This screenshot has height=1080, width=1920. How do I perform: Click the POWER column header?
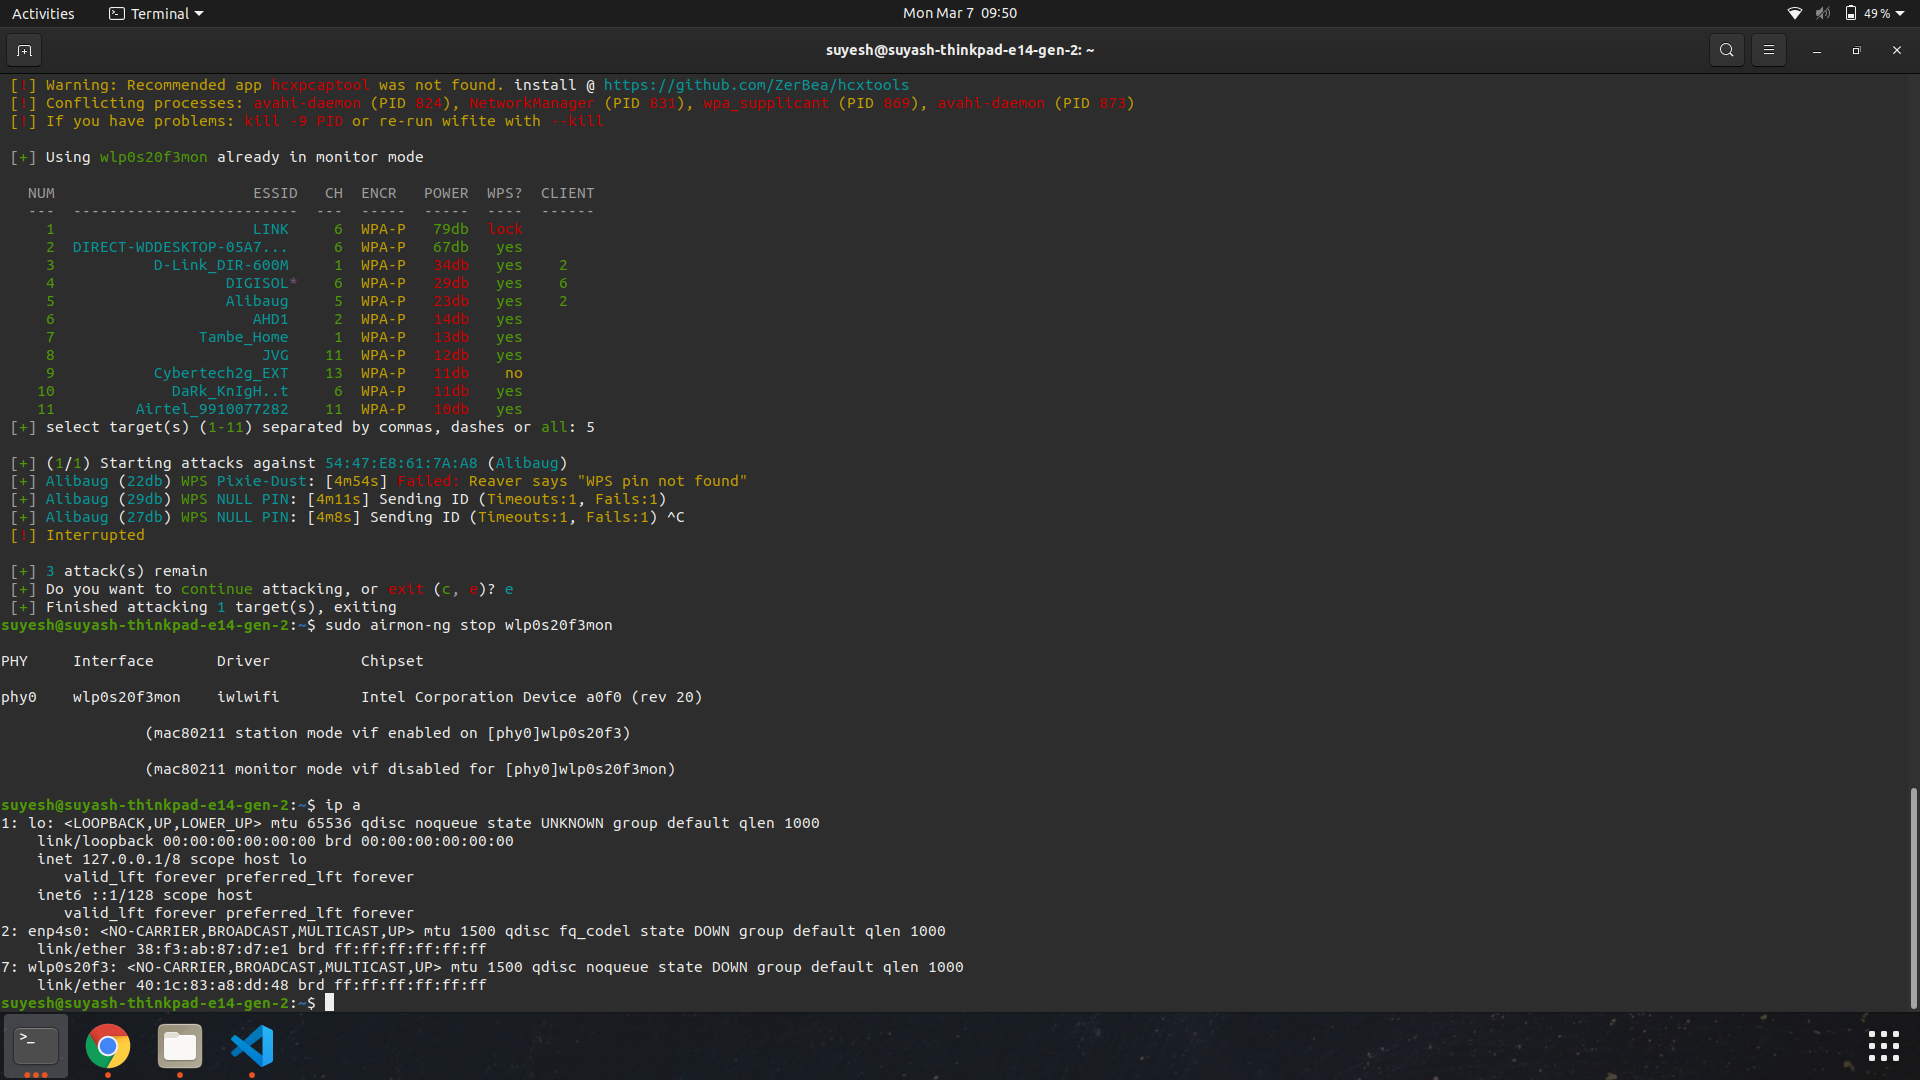[x=445, y=193]
